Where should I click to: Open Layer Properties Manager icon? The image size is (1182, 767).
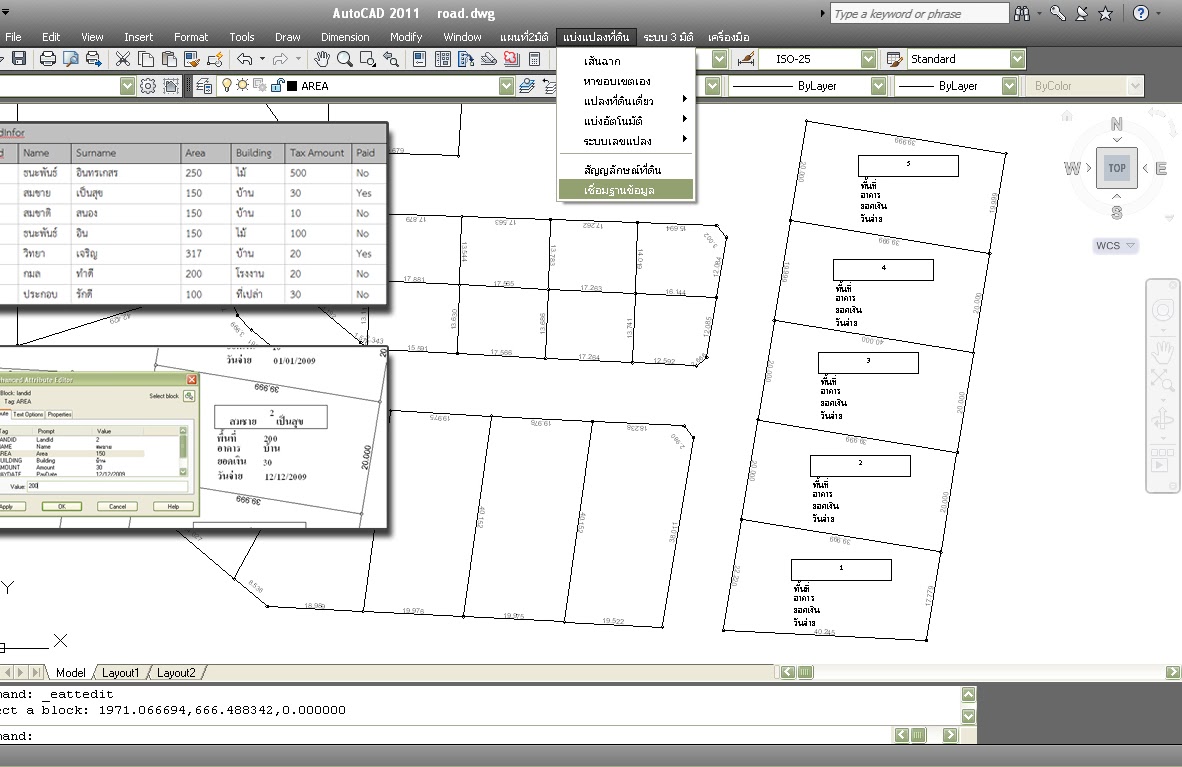coord(204,86)
